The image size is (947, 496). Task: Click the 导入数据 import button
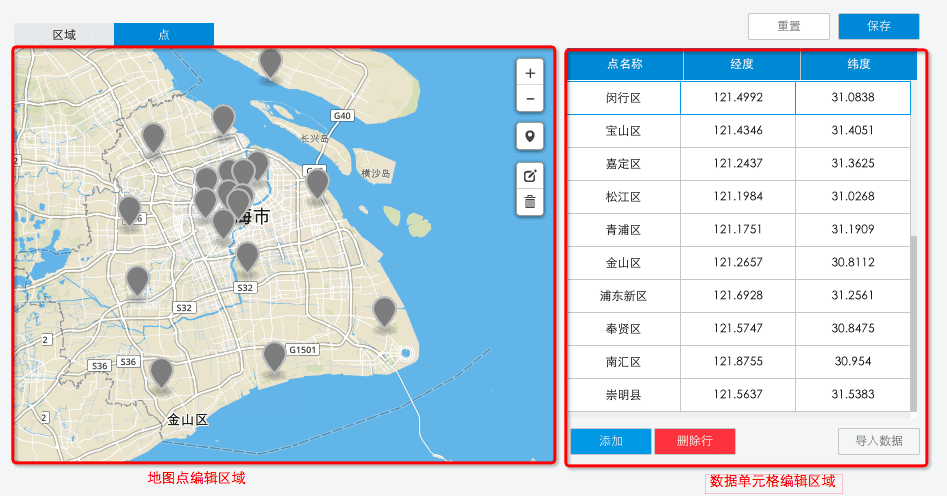tap(879, 441)
